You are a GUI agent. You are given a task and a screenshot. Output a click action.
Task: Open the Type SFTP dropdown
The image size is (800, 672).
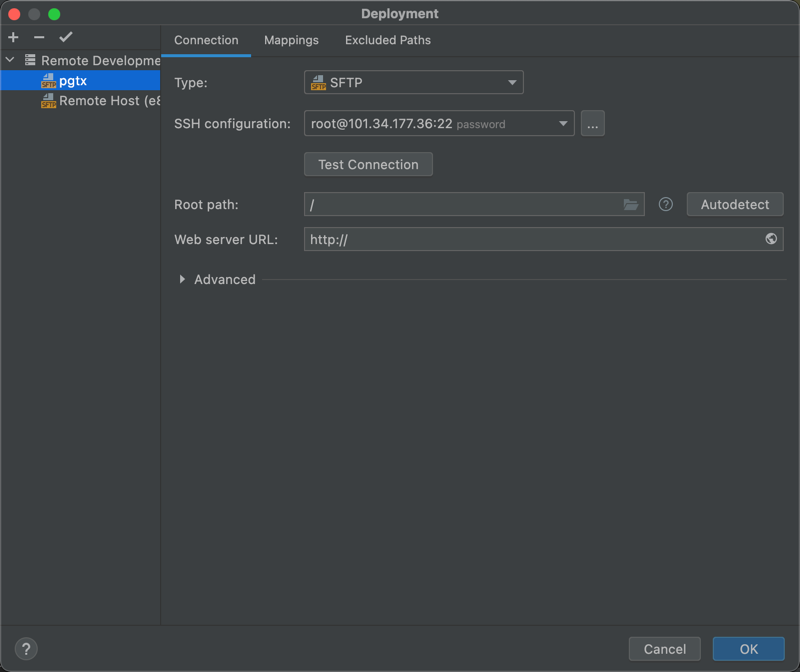(413, 82)
